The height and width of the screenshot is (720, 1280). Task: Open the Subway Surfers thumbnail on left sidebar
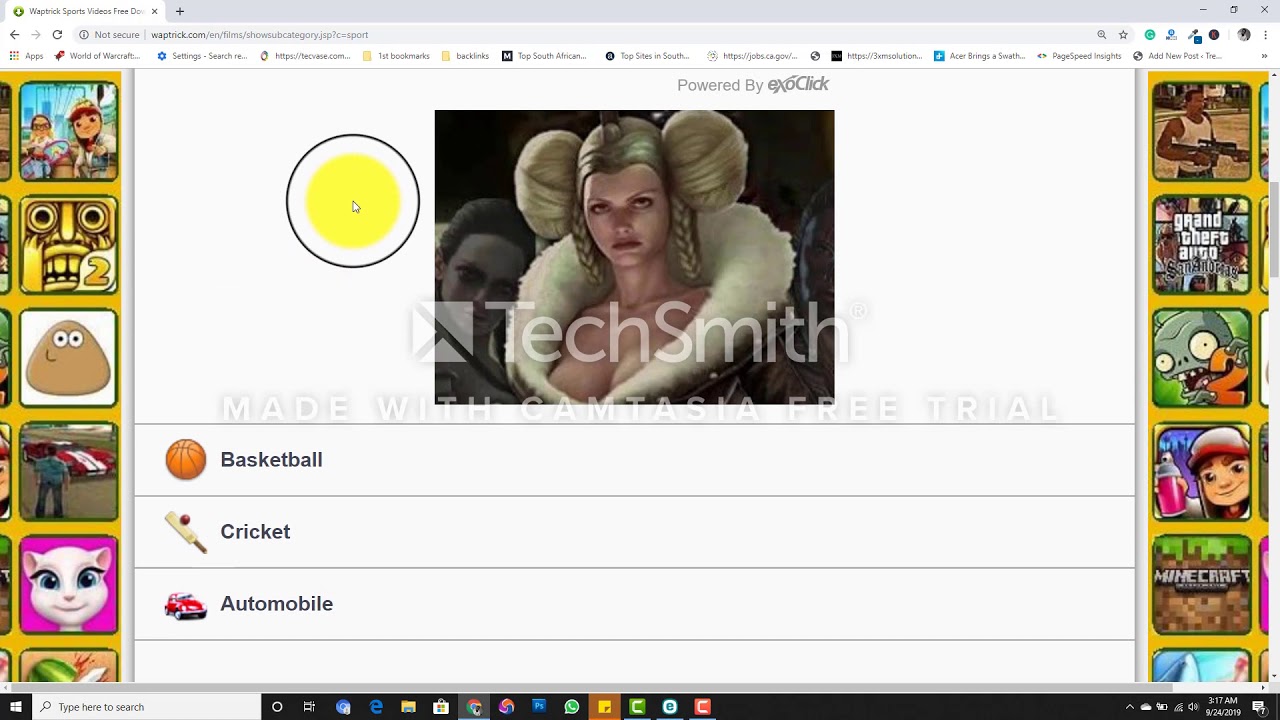[68, 131]
